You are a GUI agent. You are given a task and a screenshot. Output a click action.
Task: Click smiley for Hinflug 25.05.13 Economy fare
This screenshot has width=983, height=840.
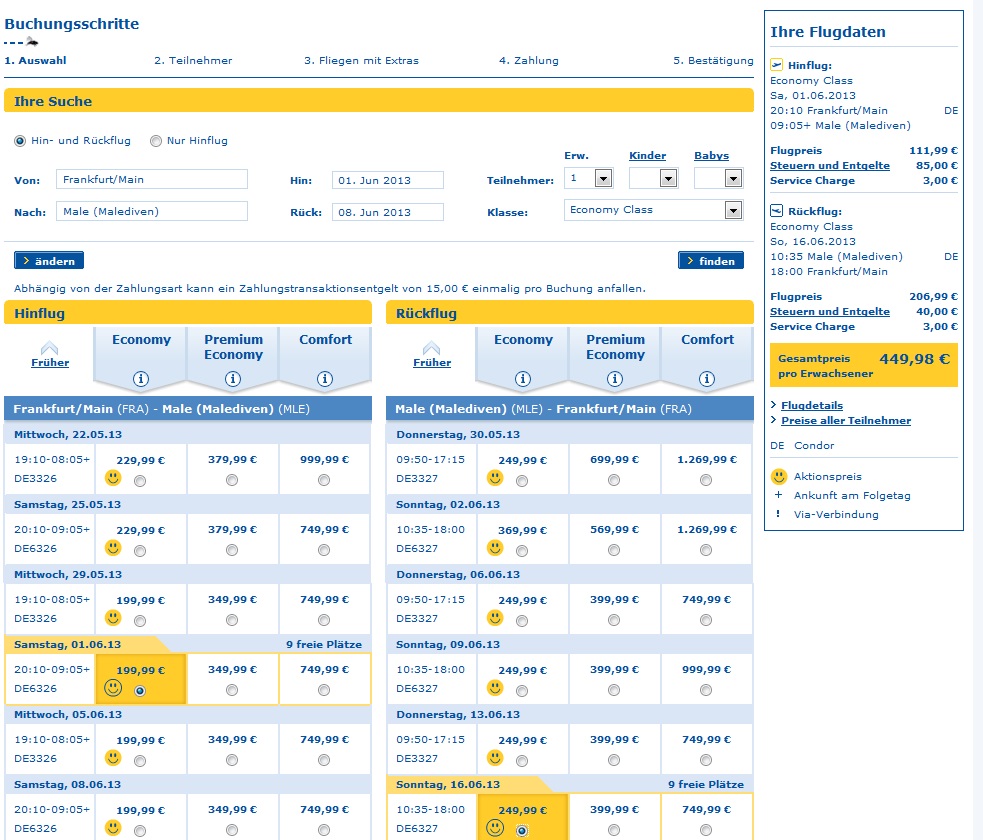(113, 549)
